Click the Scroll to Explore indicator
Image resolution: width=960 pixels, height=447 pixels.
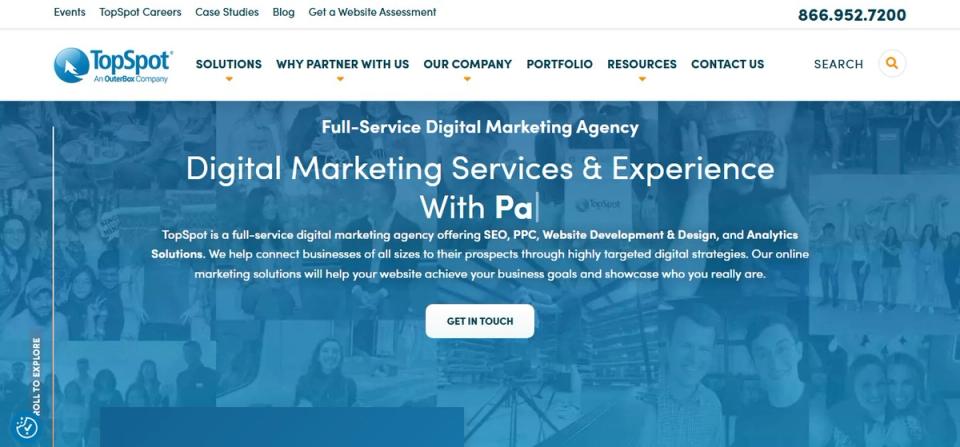coord(36,377)
